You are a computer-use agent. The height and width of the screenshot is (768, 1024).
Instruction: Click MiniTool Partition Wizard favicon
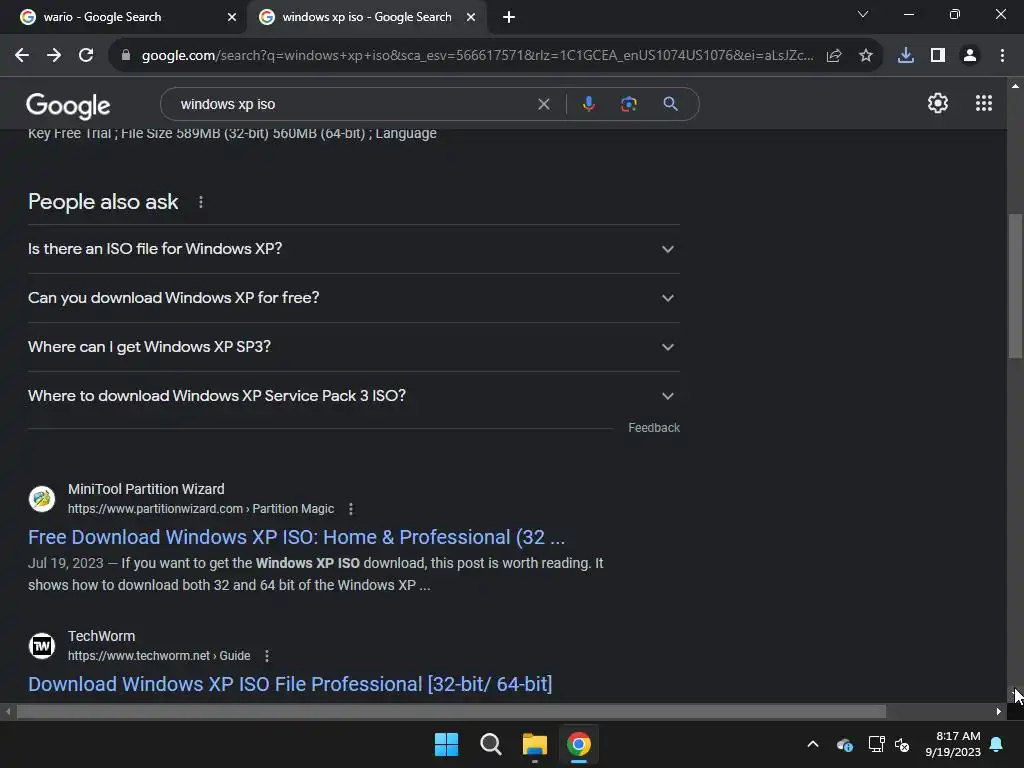coord(42,499)
